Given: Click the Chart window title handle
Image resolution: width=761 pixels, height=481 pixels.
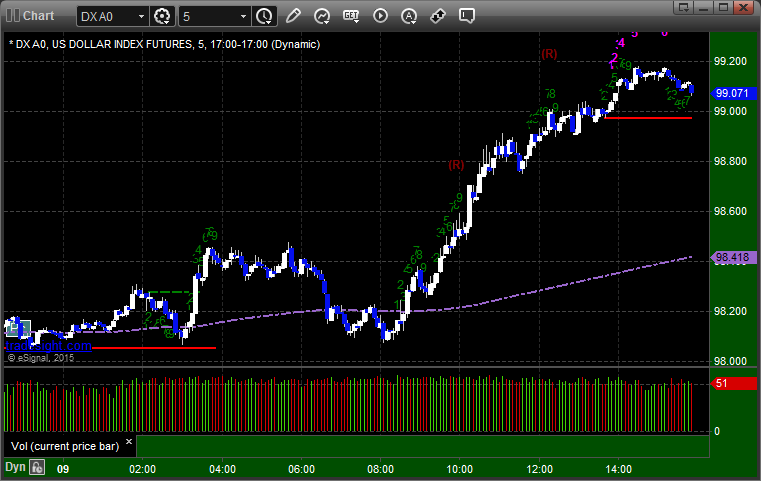Looking at the screenshot, I should (x=30, y=16).
